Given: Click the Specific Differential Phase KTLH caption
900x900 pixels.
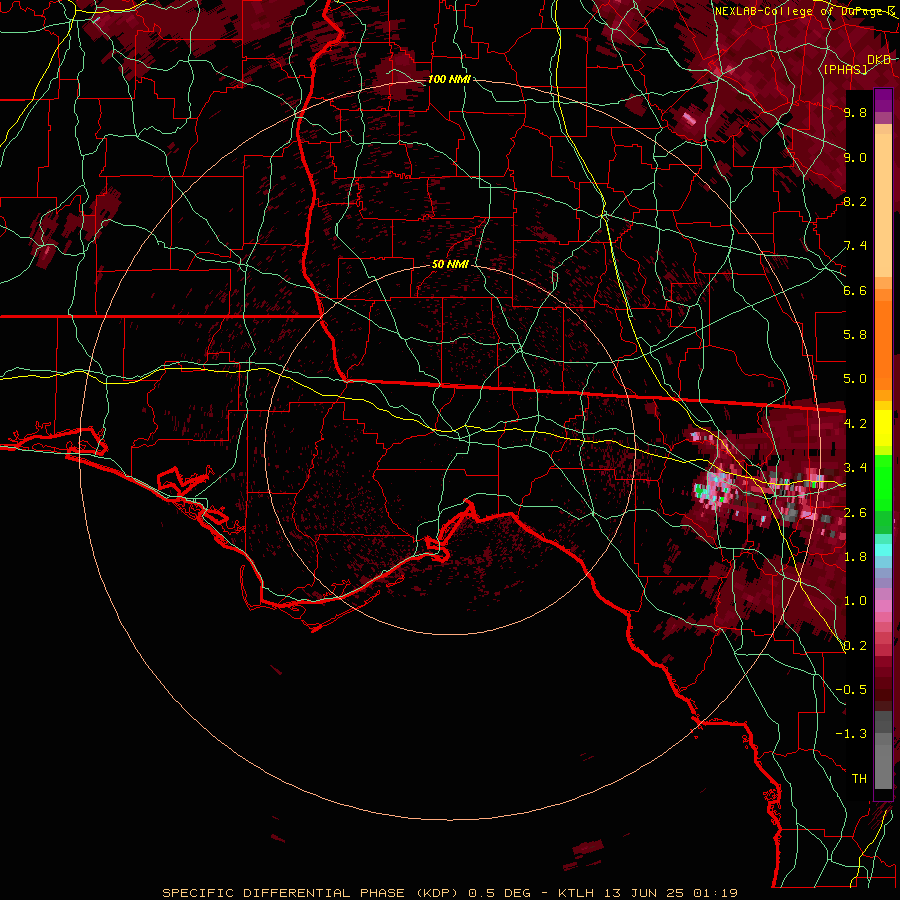Looking at the screenshot, I should coord(450,893).
